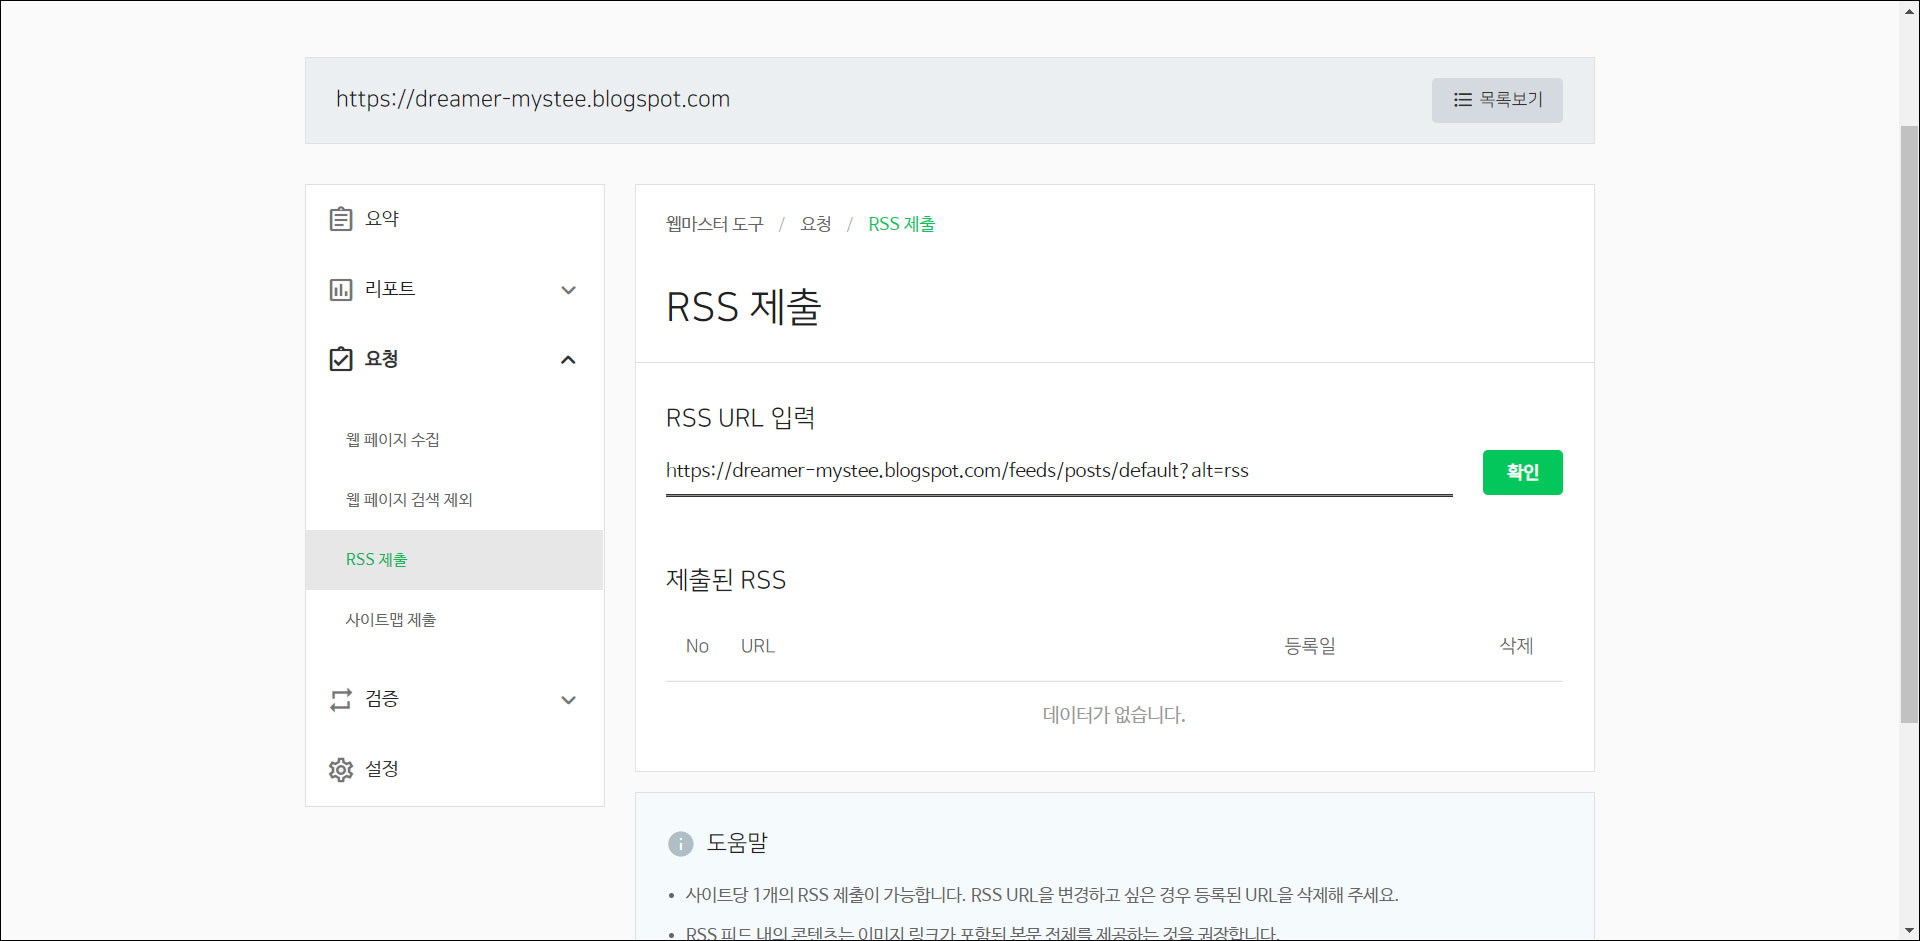Viewport: 1920px width, 941px height.
Task: Click the 제출된 RSS heading
Action: point(726,580)
